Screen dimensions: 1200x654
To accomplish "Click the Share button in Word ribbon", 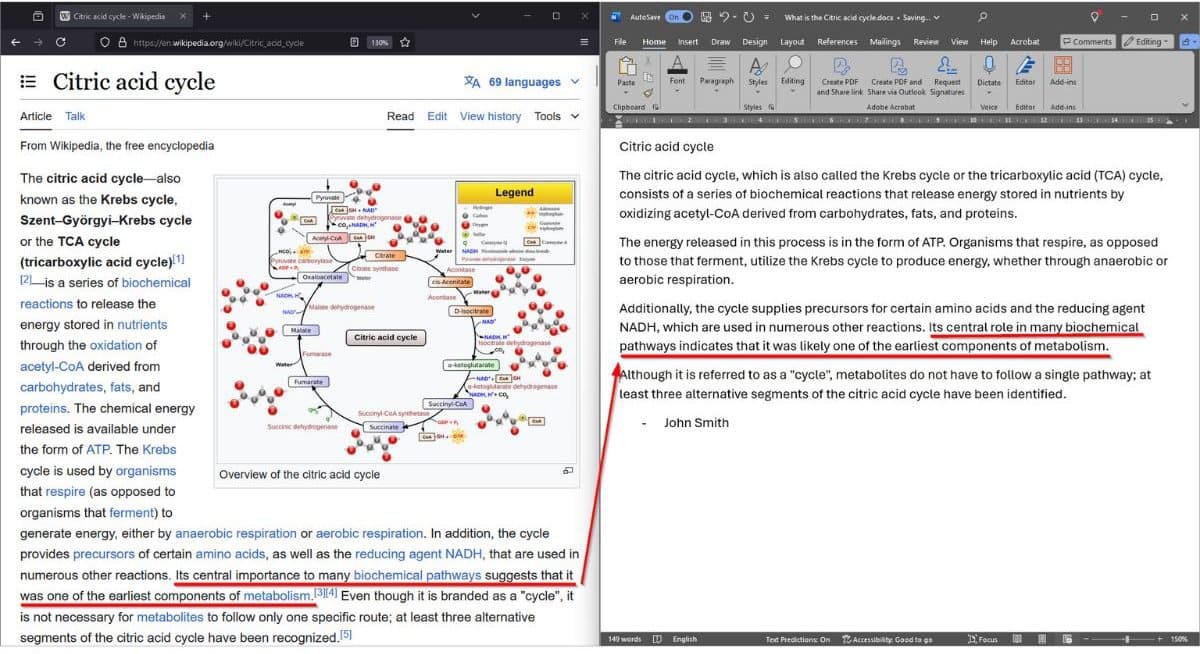I will pyautogui.click(x=1188, y=41).
